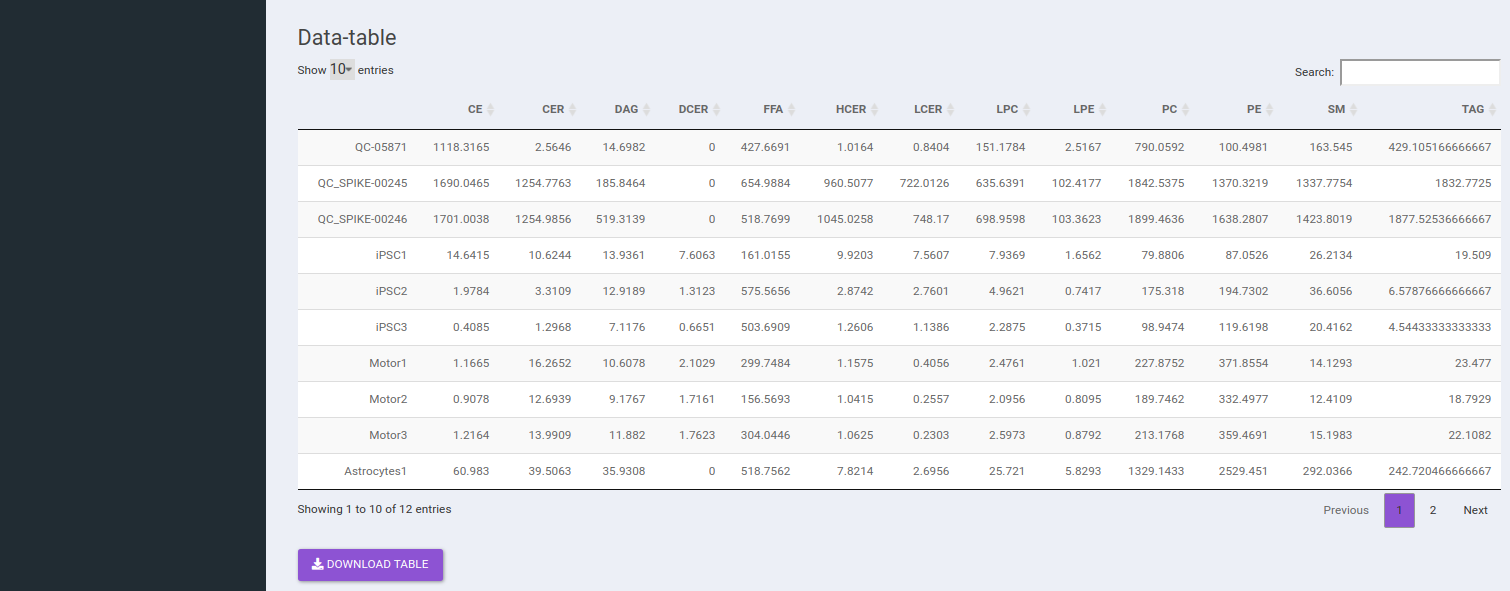Image resolution: width=1510 pixels, height=591 pixels.
Task: Sort table by FFA column
Action: click(x=779, y=109)
